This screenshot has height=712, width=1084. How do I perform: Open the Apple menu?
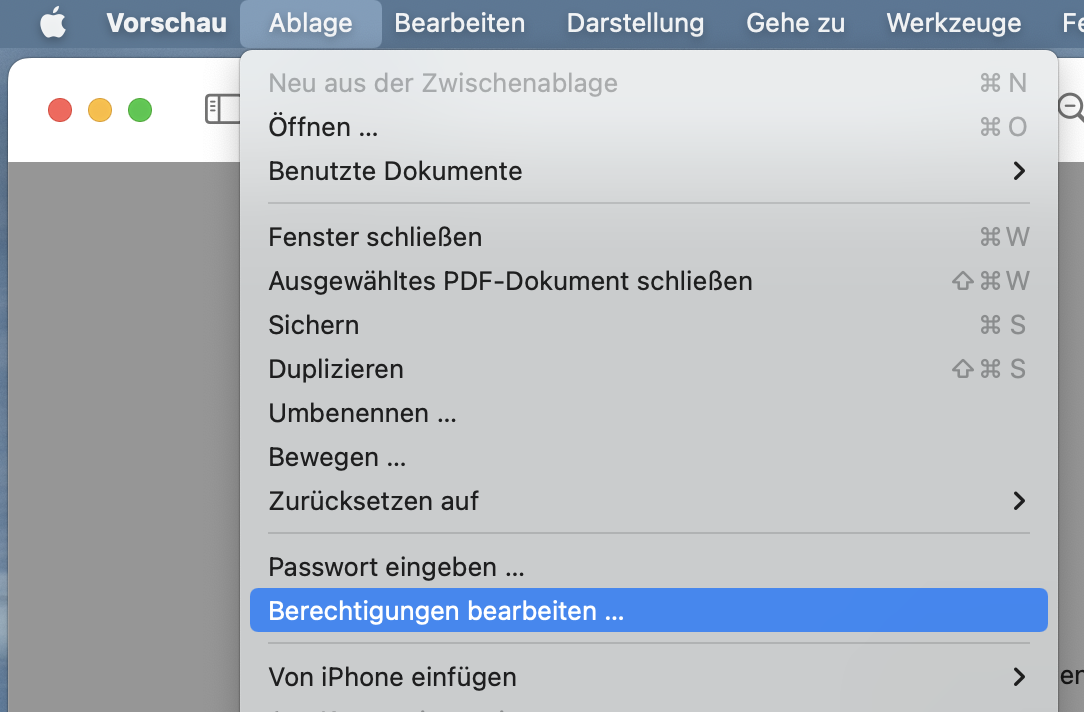pos(52,23)
